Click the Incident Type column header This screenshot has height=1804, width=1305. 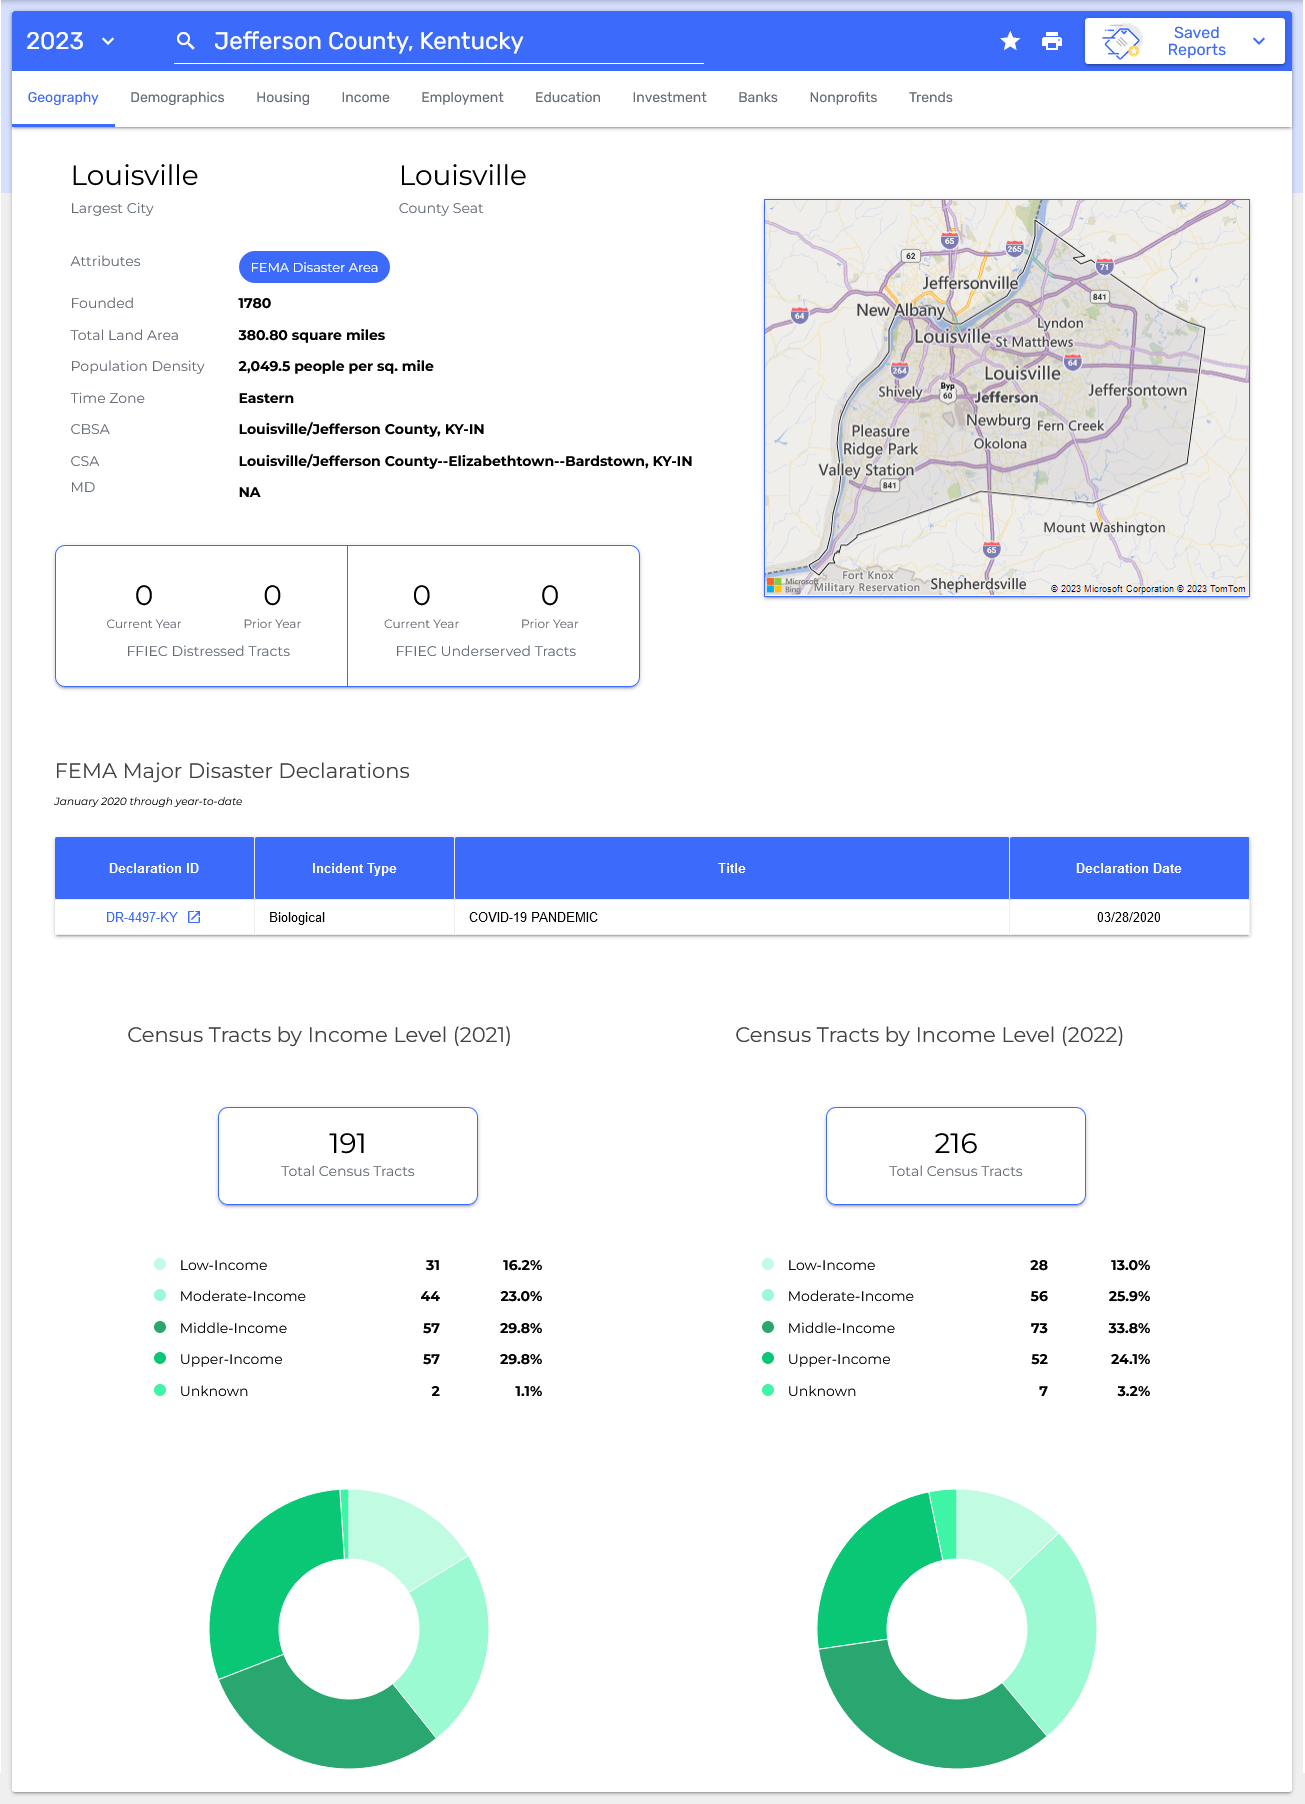click(x=354, y=868)
